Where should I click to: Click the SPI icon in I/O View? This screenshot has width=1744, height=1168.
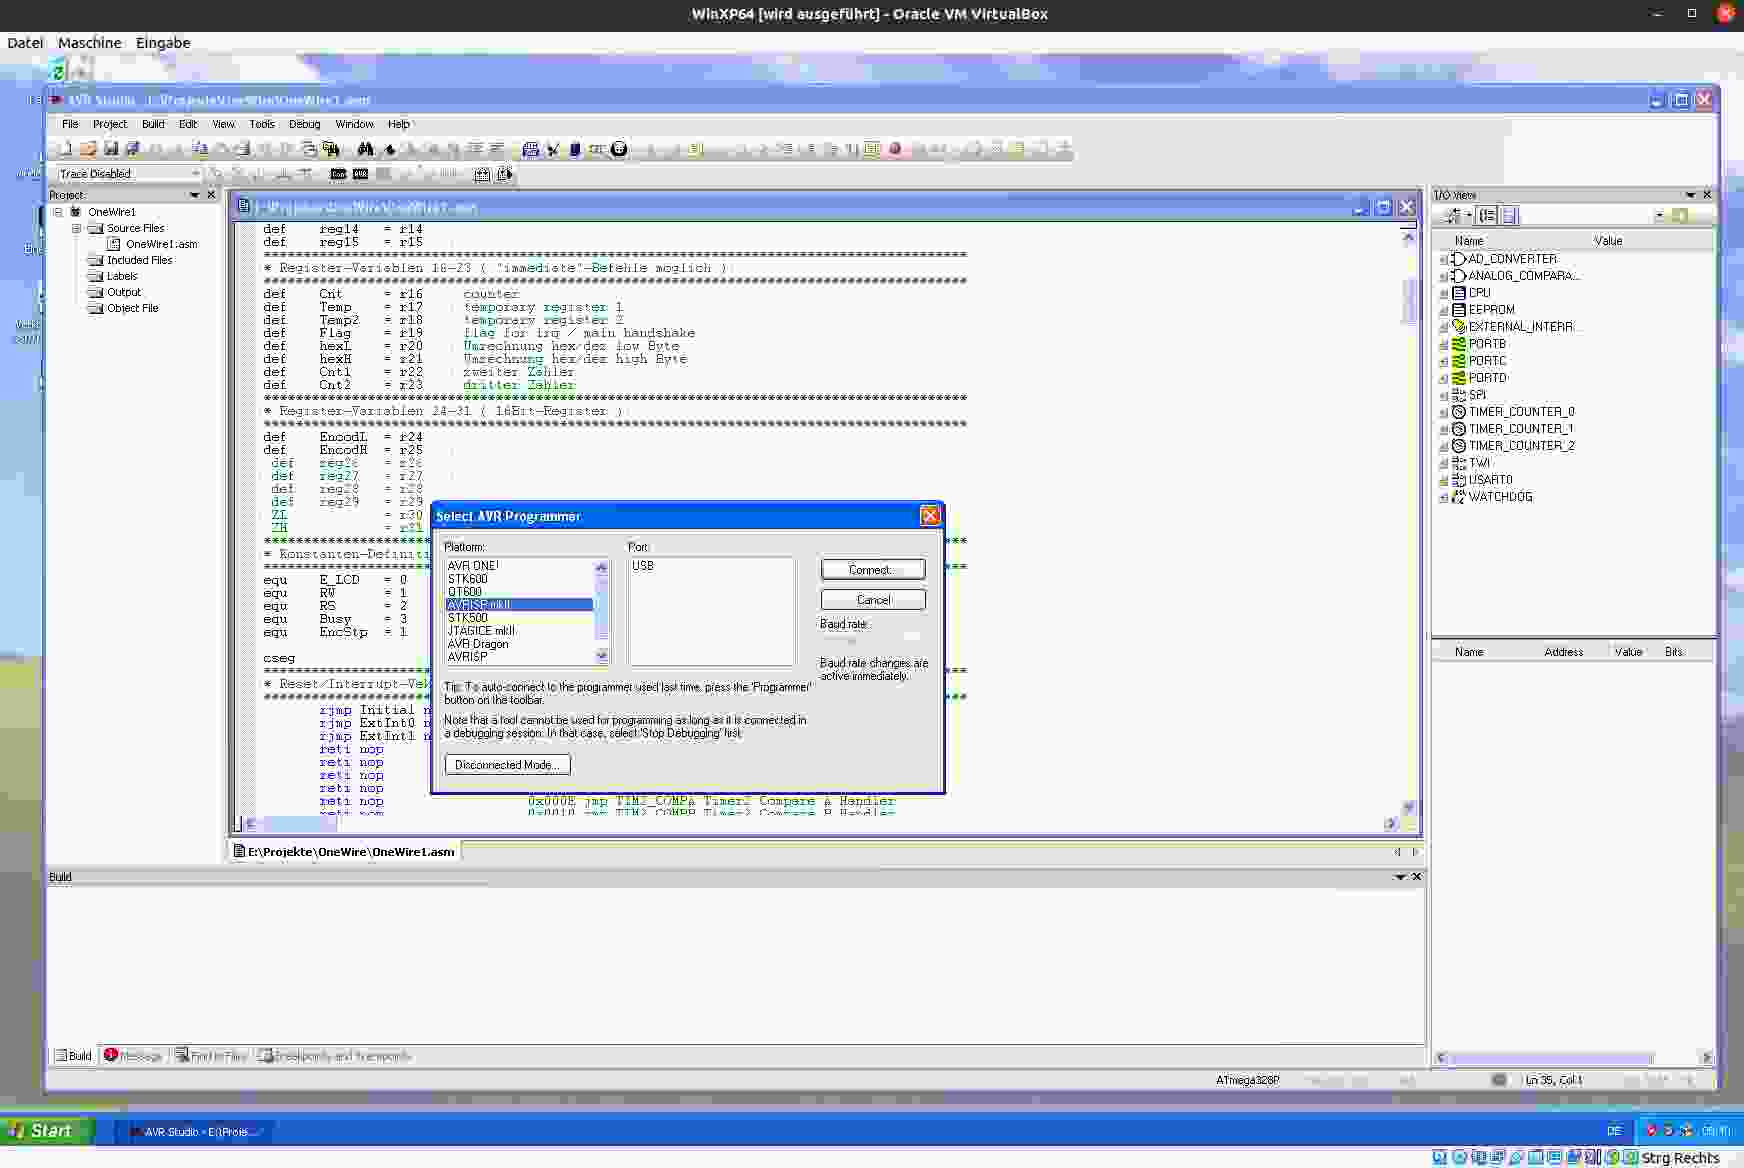(x=1459, y=395)
